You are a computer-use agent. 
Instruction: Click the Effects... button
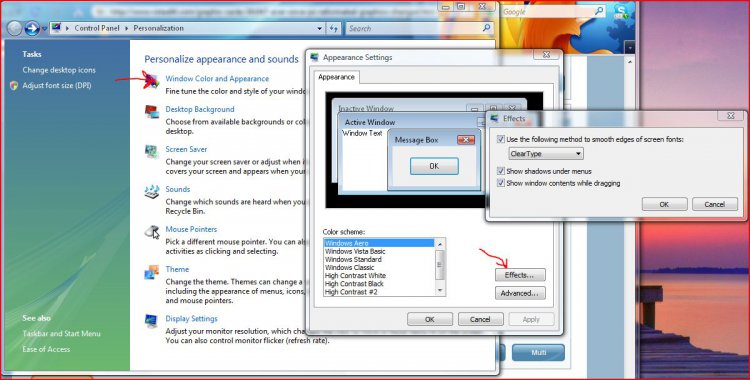pos(520,275)
